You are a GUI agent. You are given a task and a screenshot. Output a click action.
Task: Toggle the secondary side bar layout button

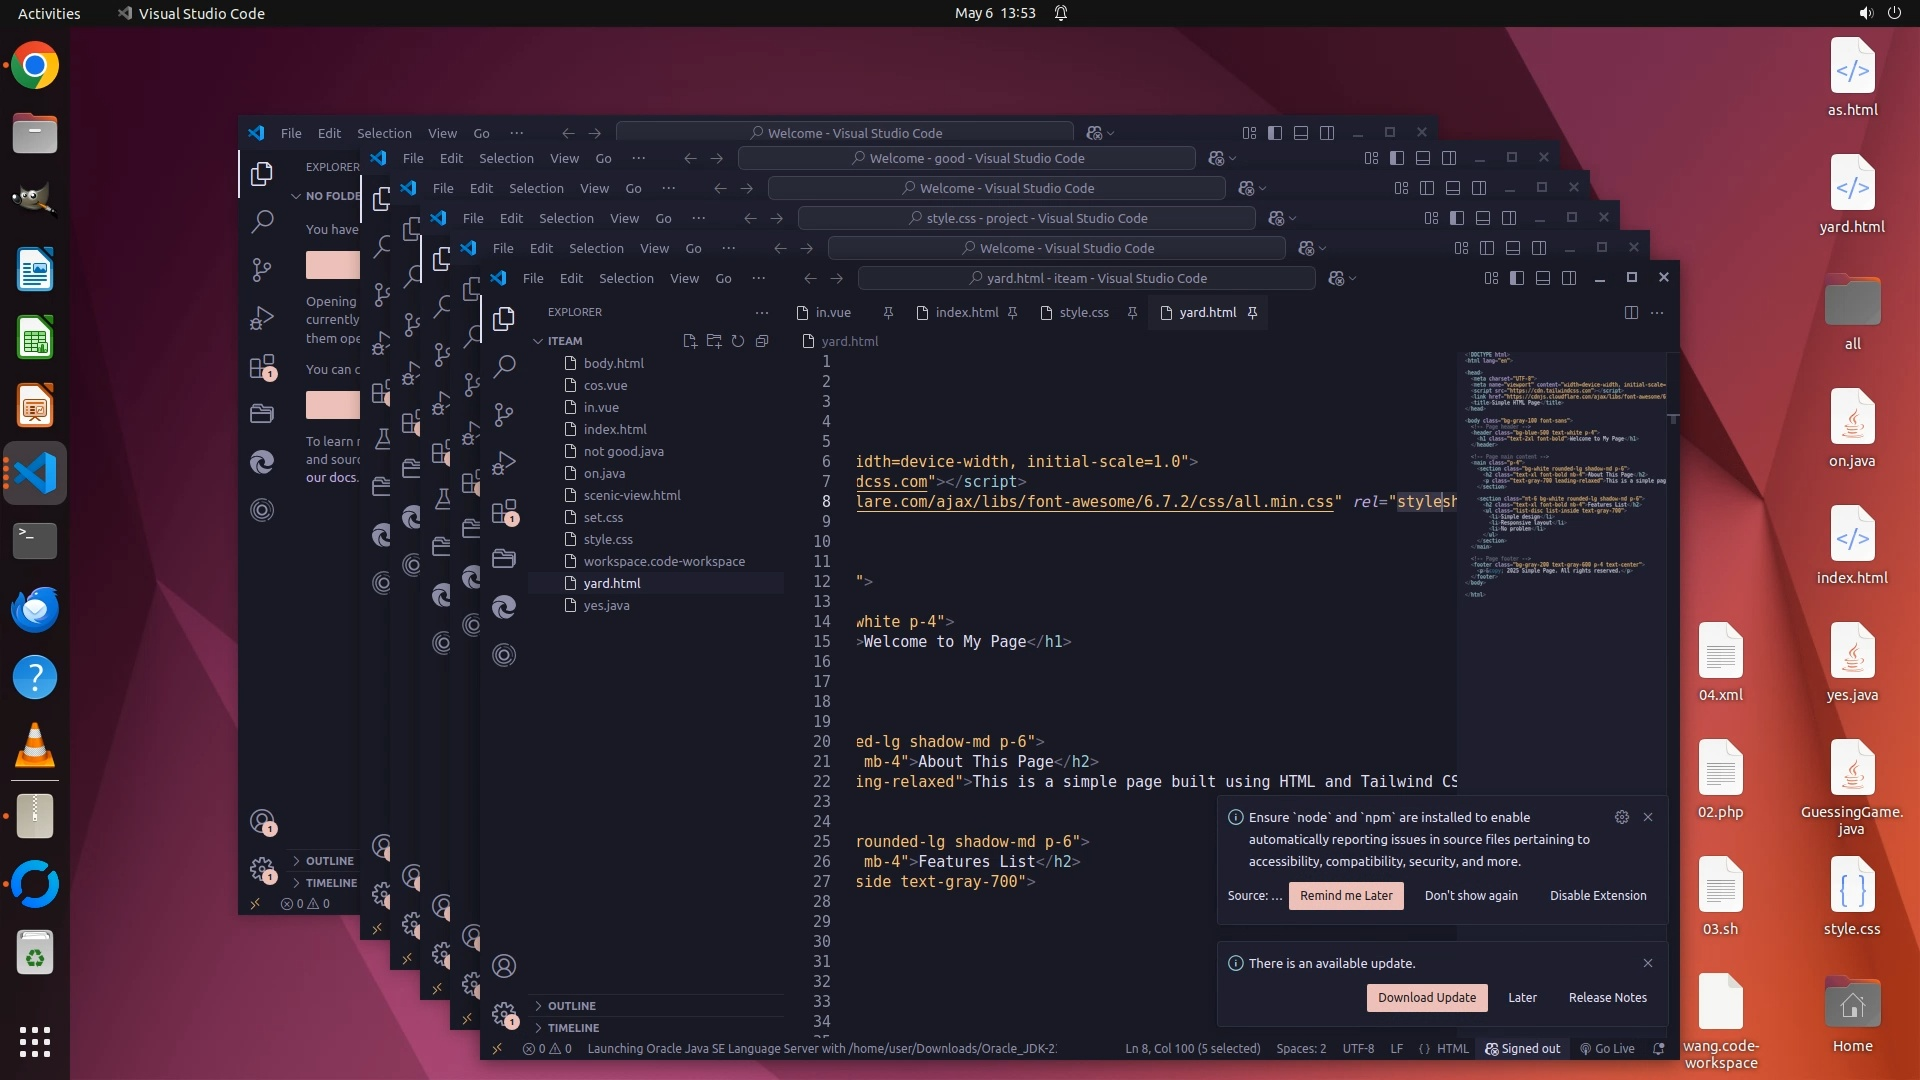coord(1569,278)
